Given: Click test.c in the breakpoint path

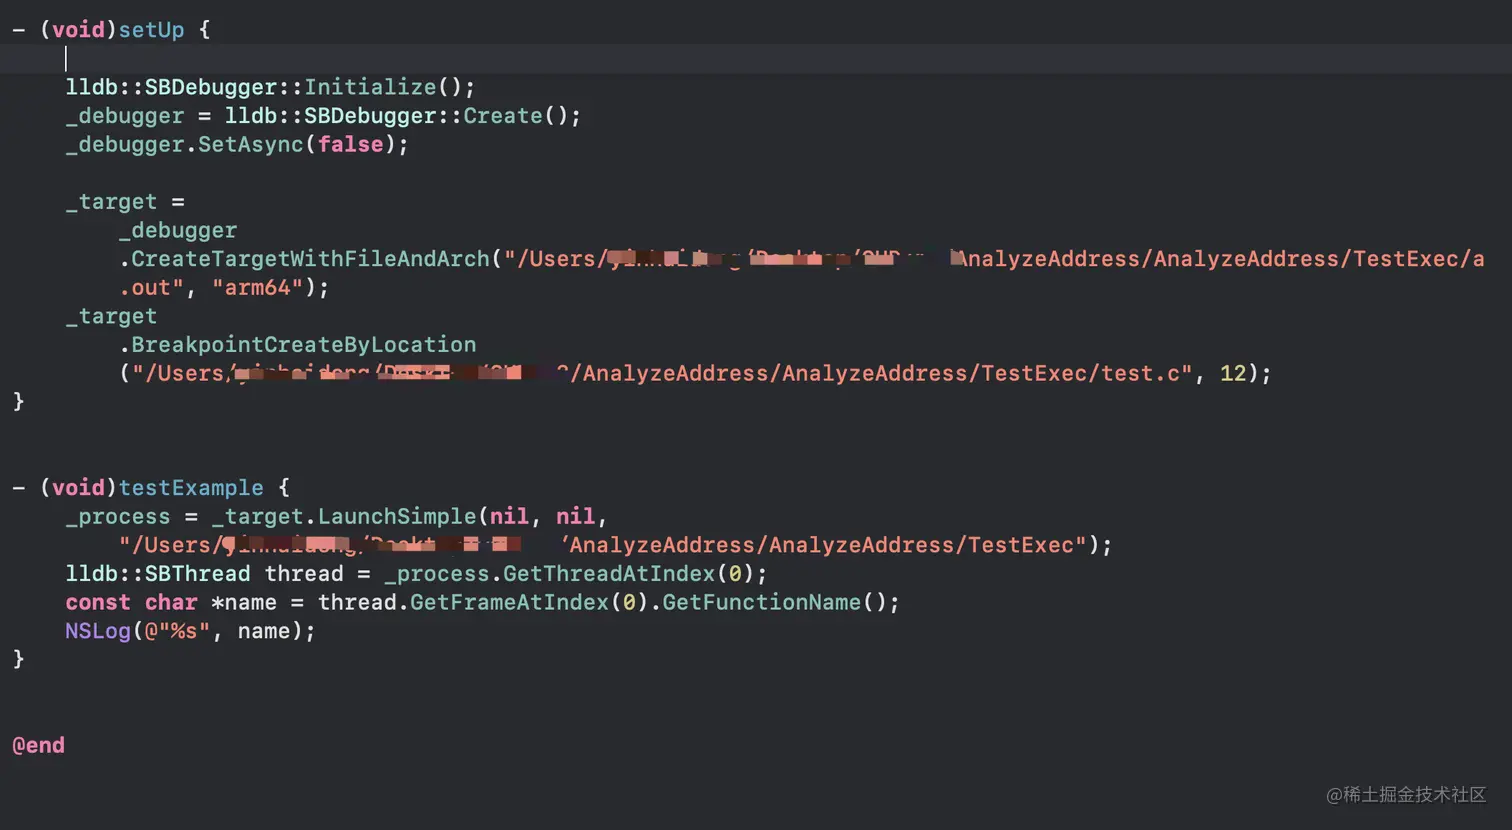Looking at the screenshot, I should [x=1140, y=374].
